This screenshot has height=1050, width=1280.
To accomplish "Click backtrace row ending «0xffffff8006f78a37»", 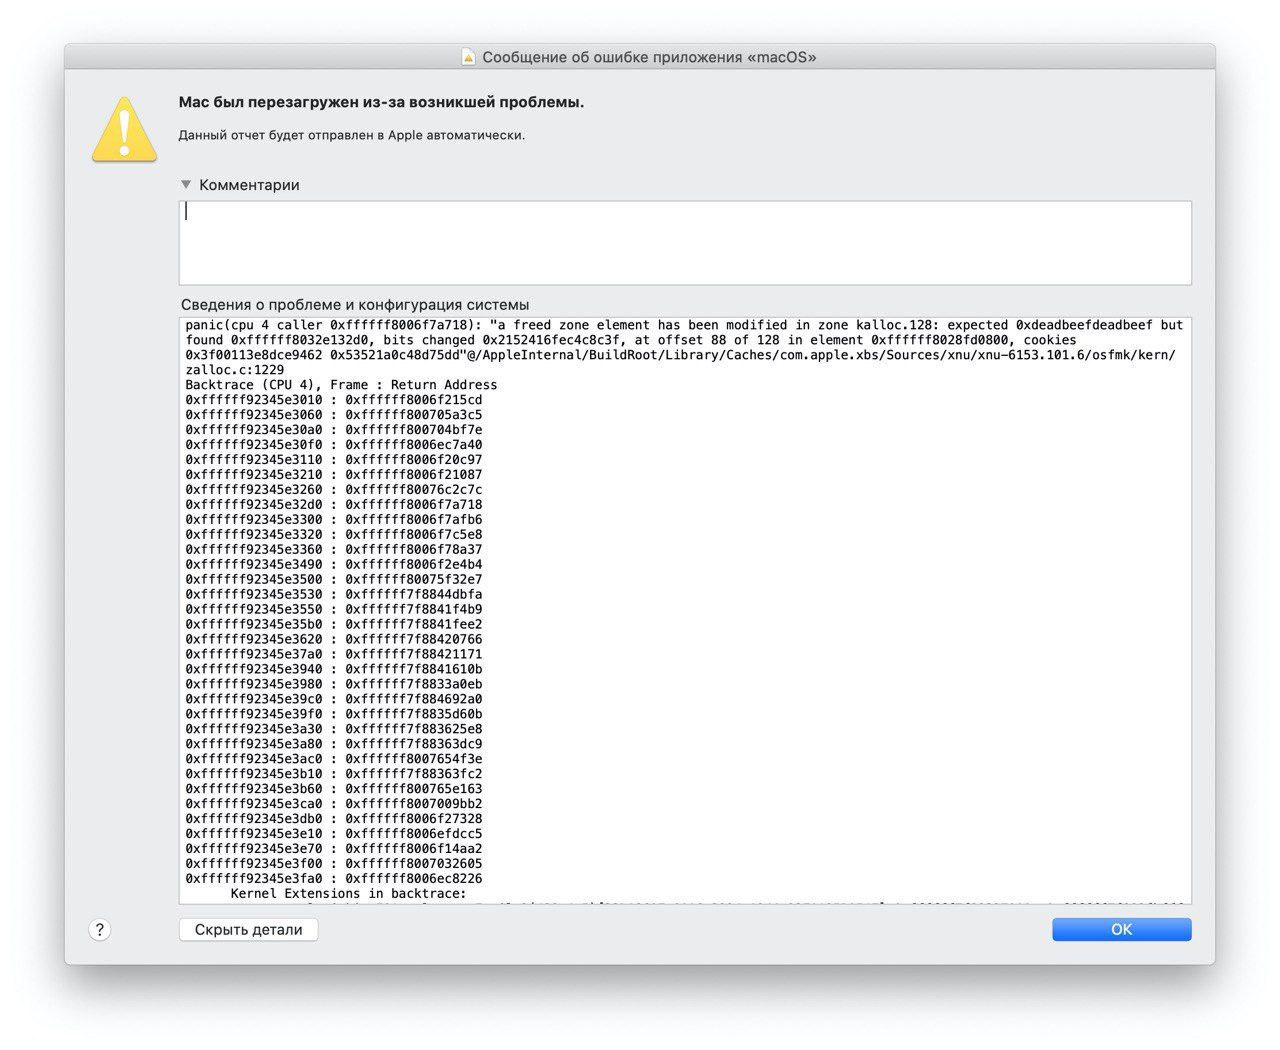I will tap(334, 550).
